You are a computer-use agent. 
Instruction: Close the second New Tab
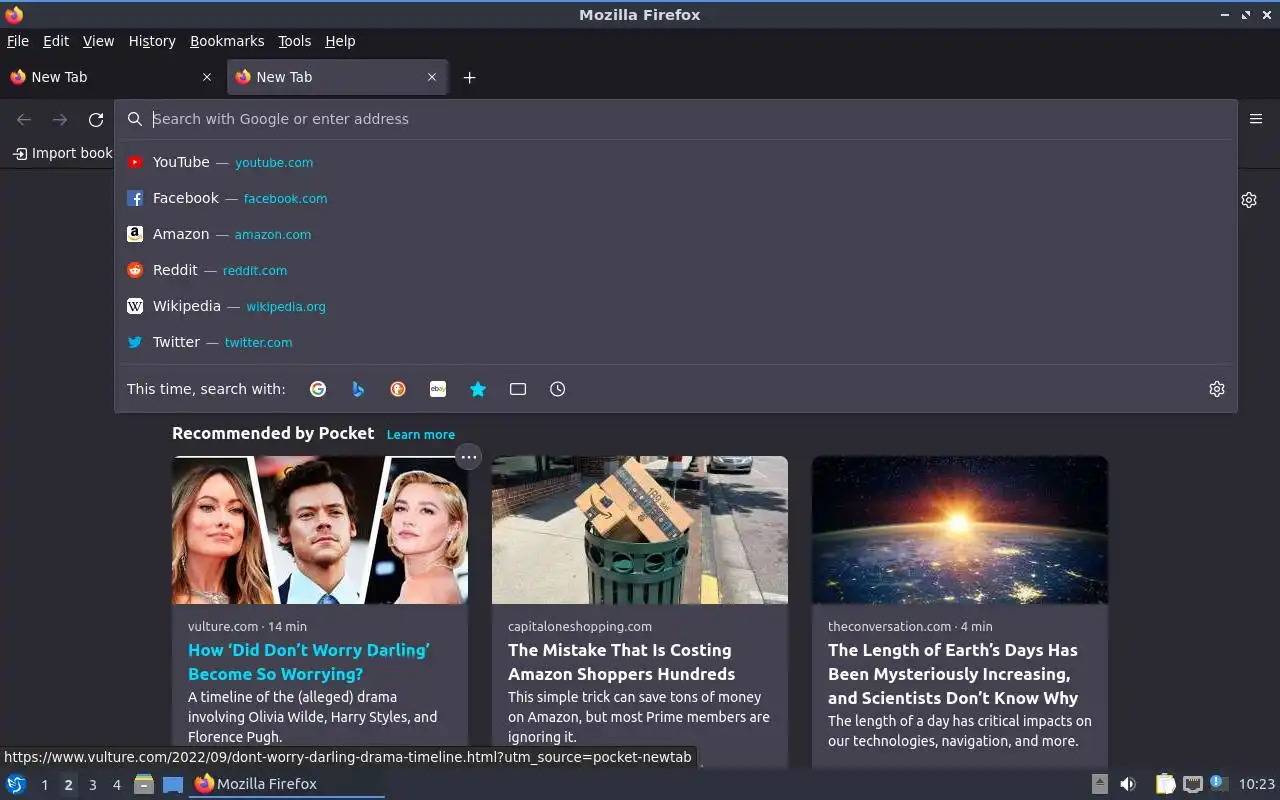pyautogui.click(x=432, y=77)
